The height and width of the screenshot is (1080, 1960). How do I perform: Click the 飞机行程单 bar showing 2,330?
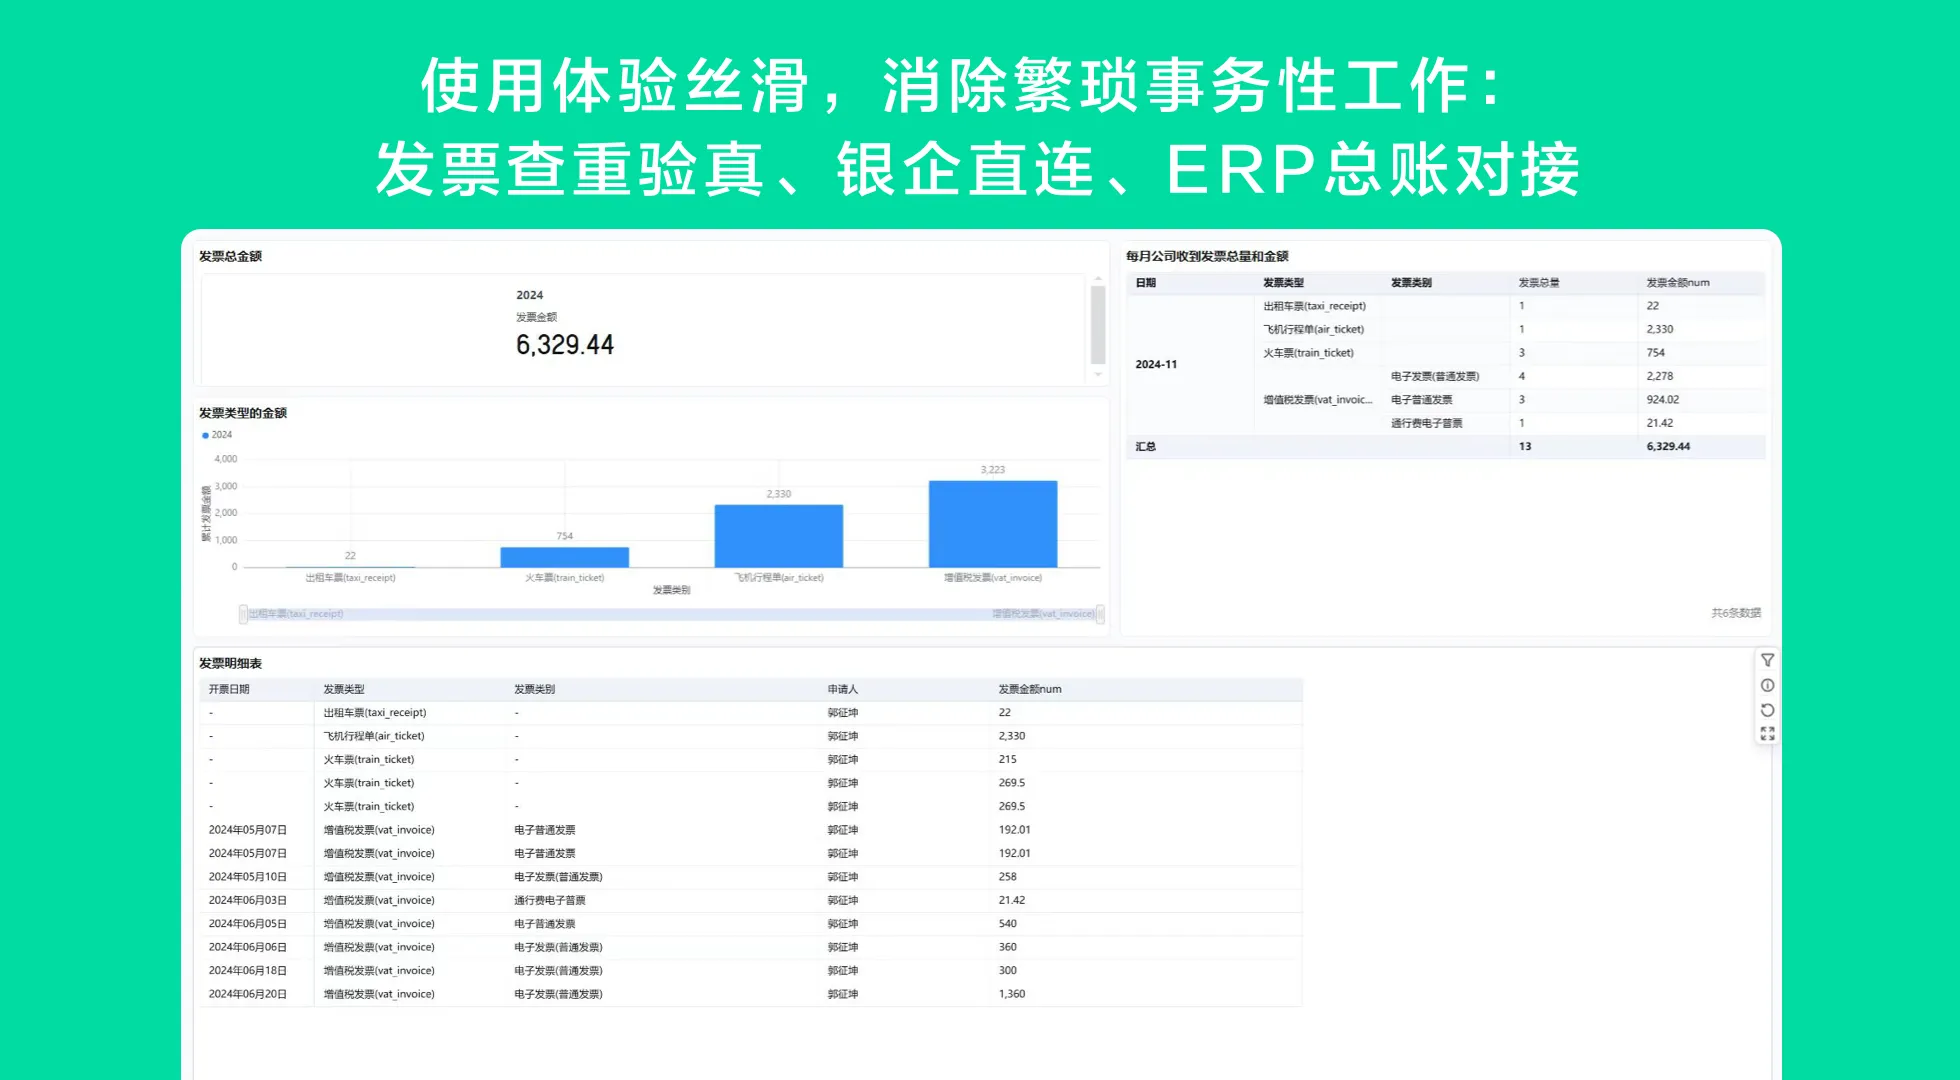(x=778, y=536)
